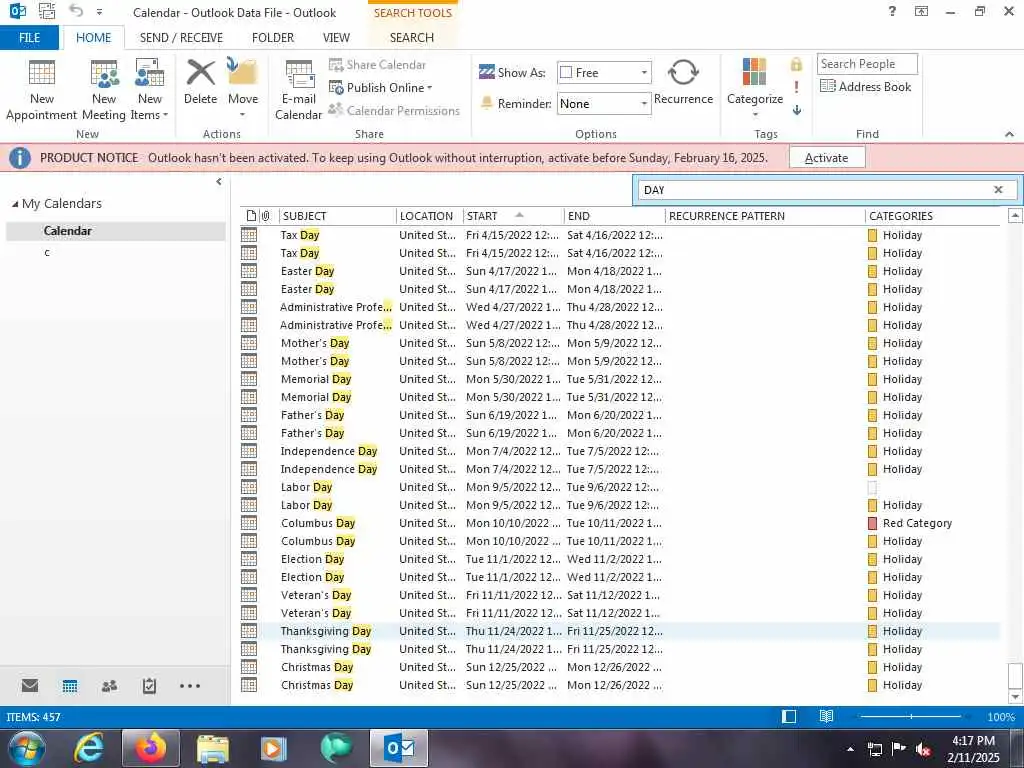Switch to Tasks navigation icon

point(149,686)
